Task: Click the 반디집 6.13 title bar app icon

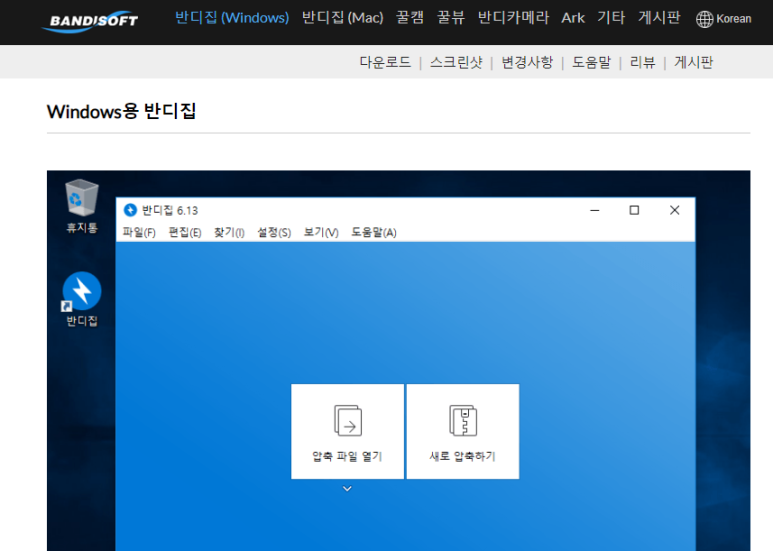Action: pyautogui.click(x=130, y=210)
